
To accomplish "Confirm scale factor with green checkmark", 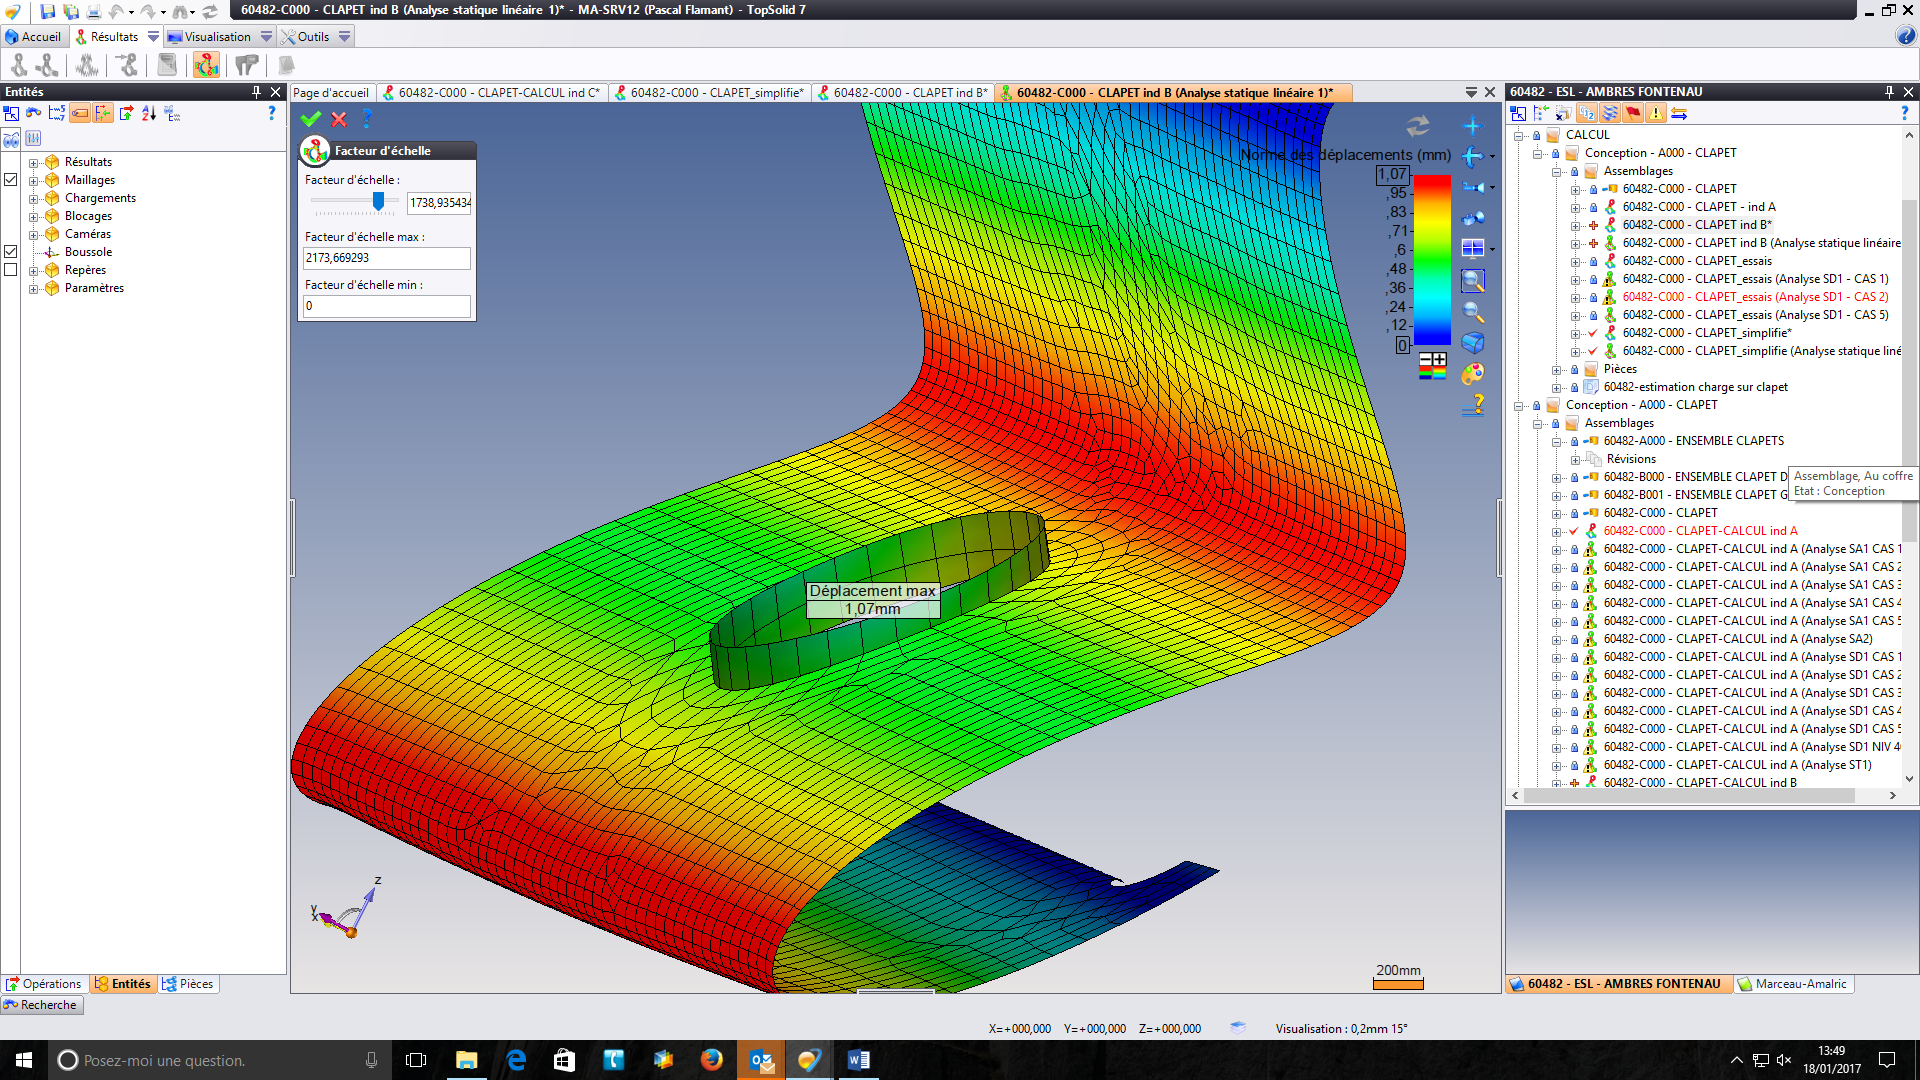I will coord(311,119).
